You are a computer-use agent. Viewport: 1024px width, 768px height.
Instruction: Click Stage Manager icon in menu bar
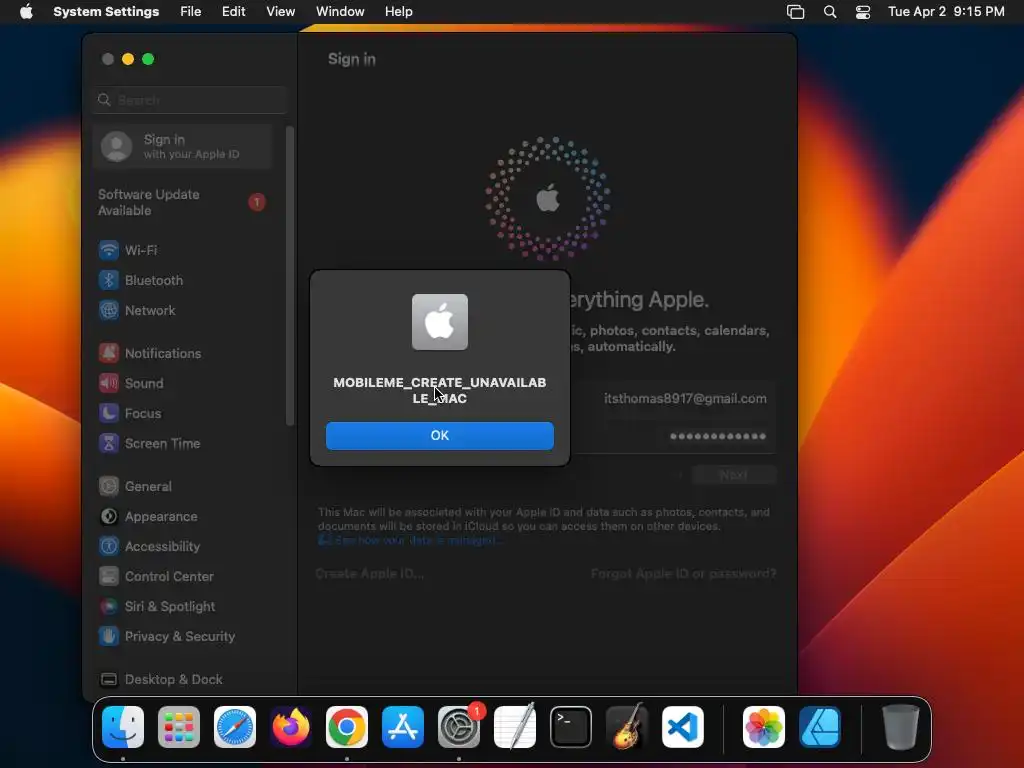795,12
